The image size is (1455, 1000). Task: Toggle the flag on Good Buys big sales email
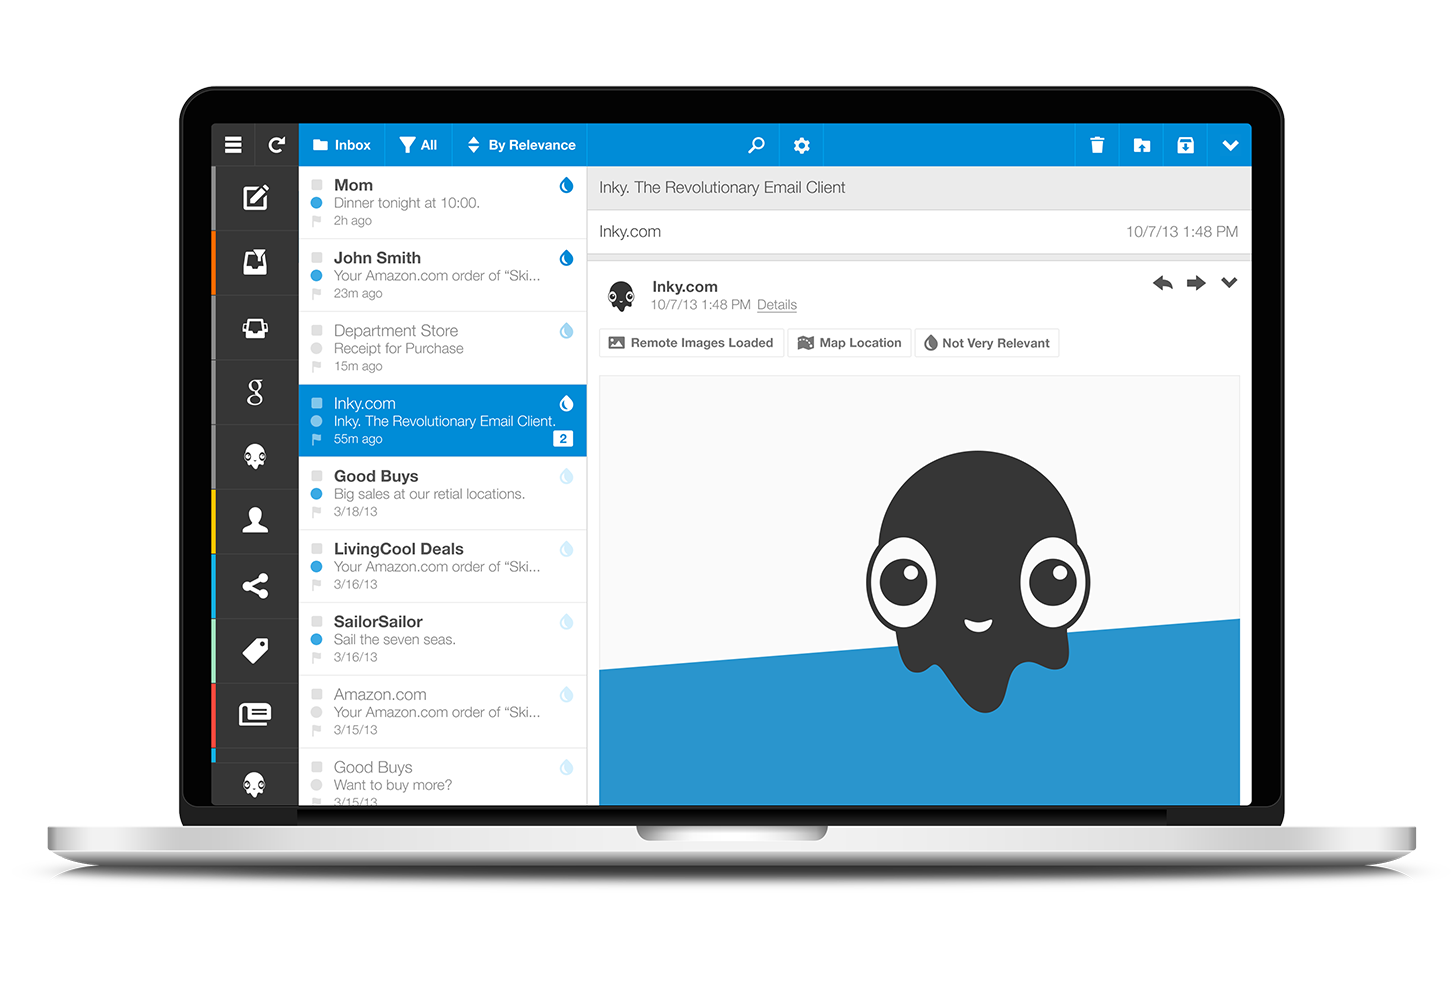[317, 512]
